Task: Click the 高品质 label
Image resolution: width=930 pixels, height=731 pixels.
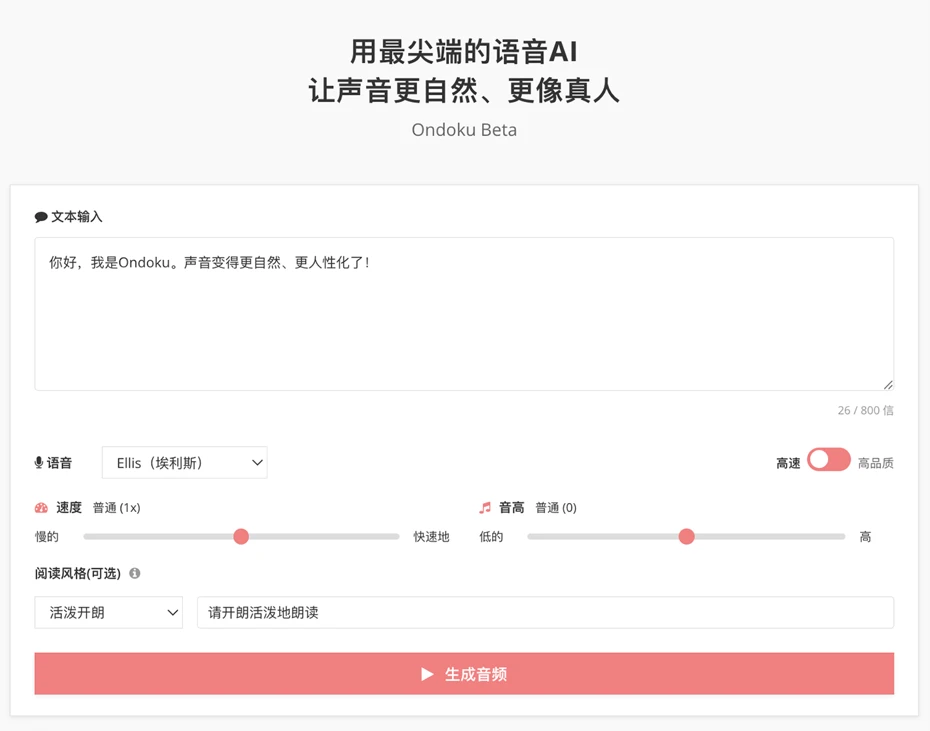Action: (875, 463)
